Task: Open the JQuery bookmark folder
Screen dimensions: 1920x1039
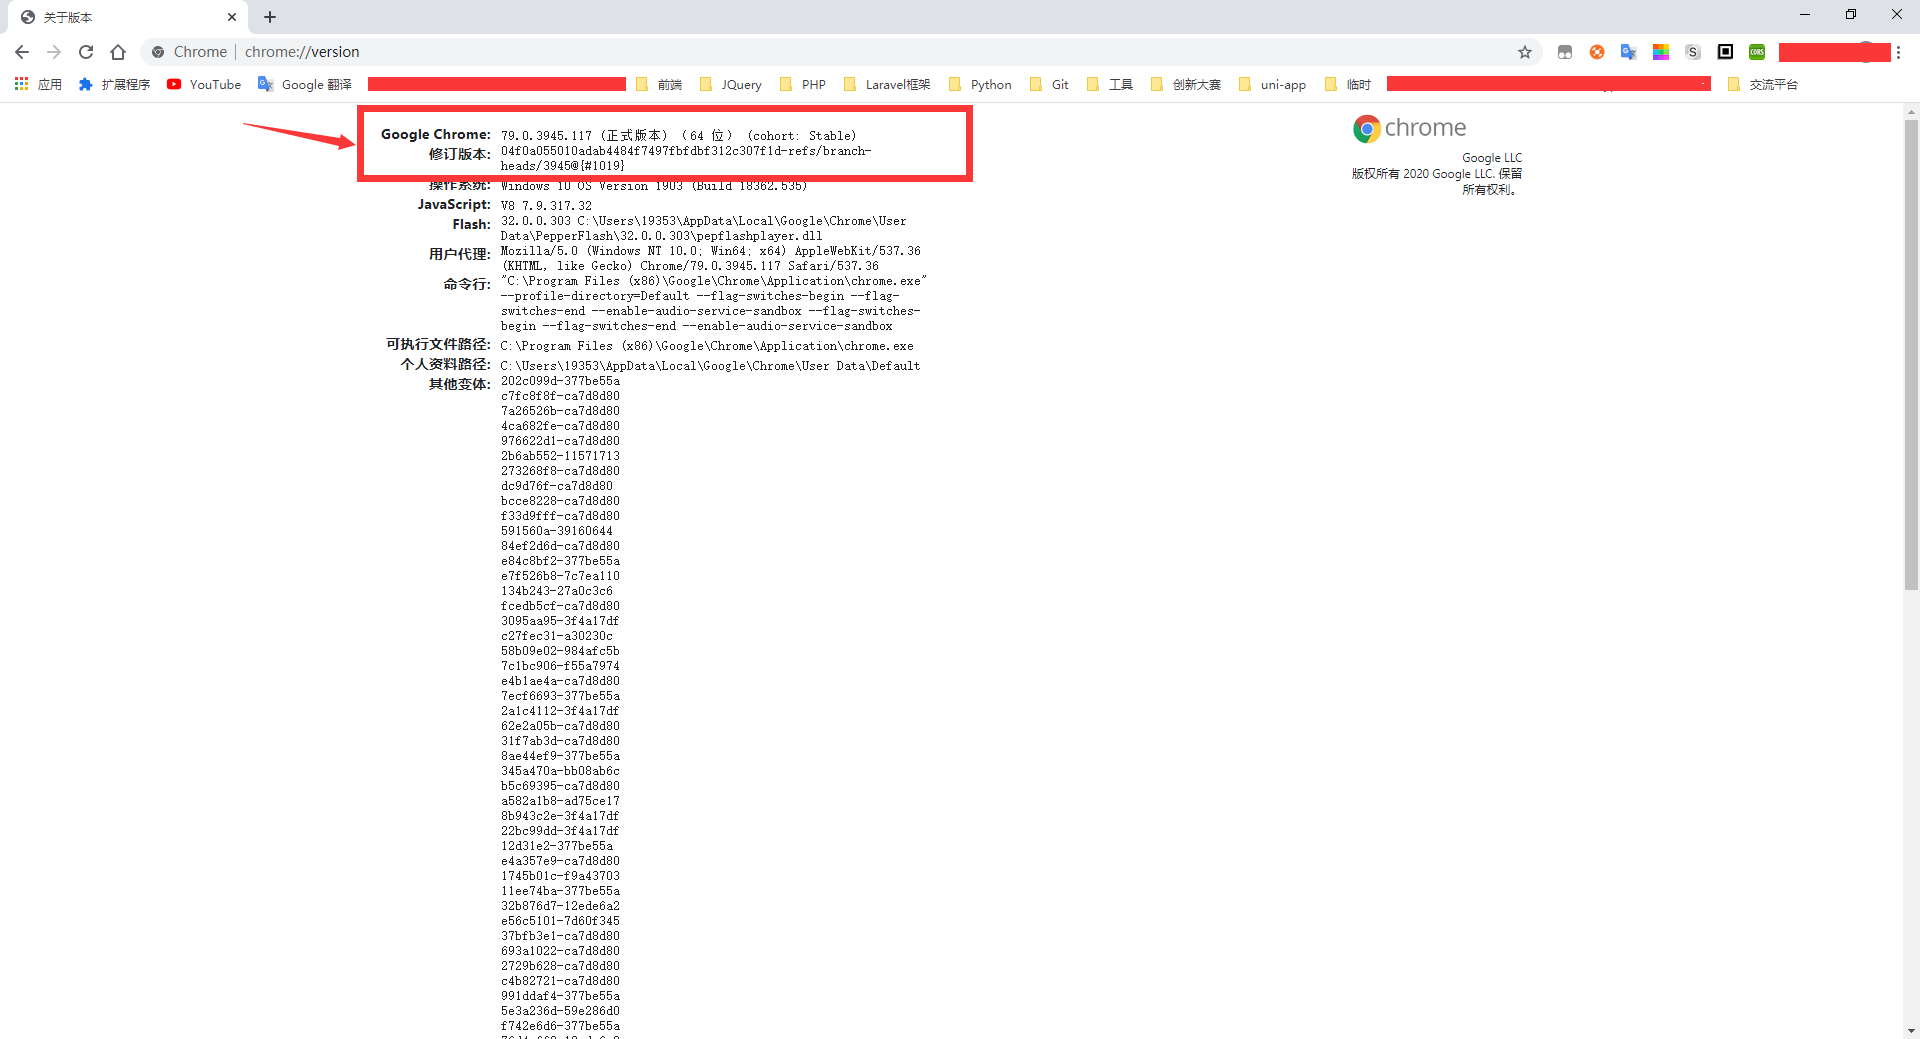Action: pos(731,84)
